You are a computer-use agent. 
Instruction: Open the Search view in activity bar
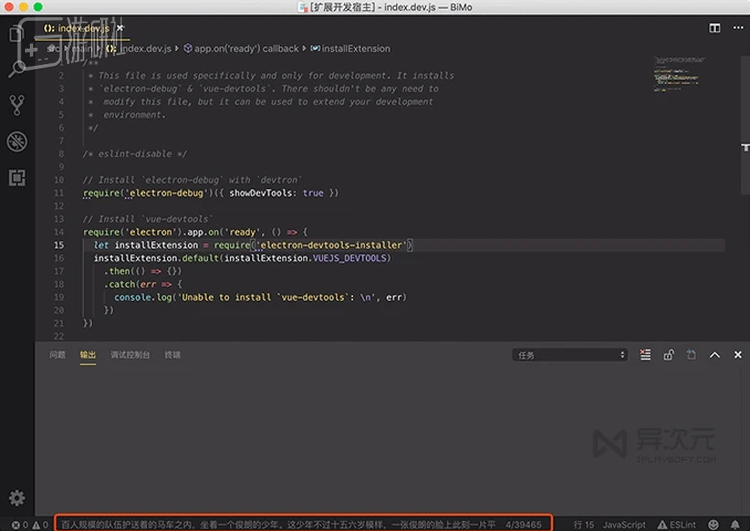pyautogui.click(x=17, y=69)
